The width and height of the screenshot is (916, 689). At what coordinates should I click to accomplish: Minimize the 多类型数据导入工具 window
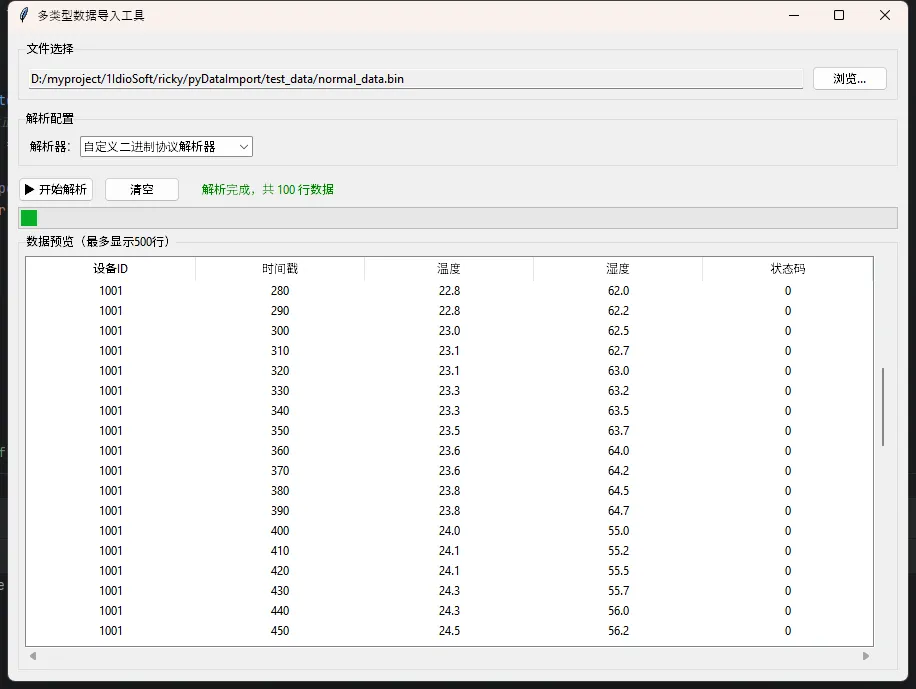coord(793,15)
